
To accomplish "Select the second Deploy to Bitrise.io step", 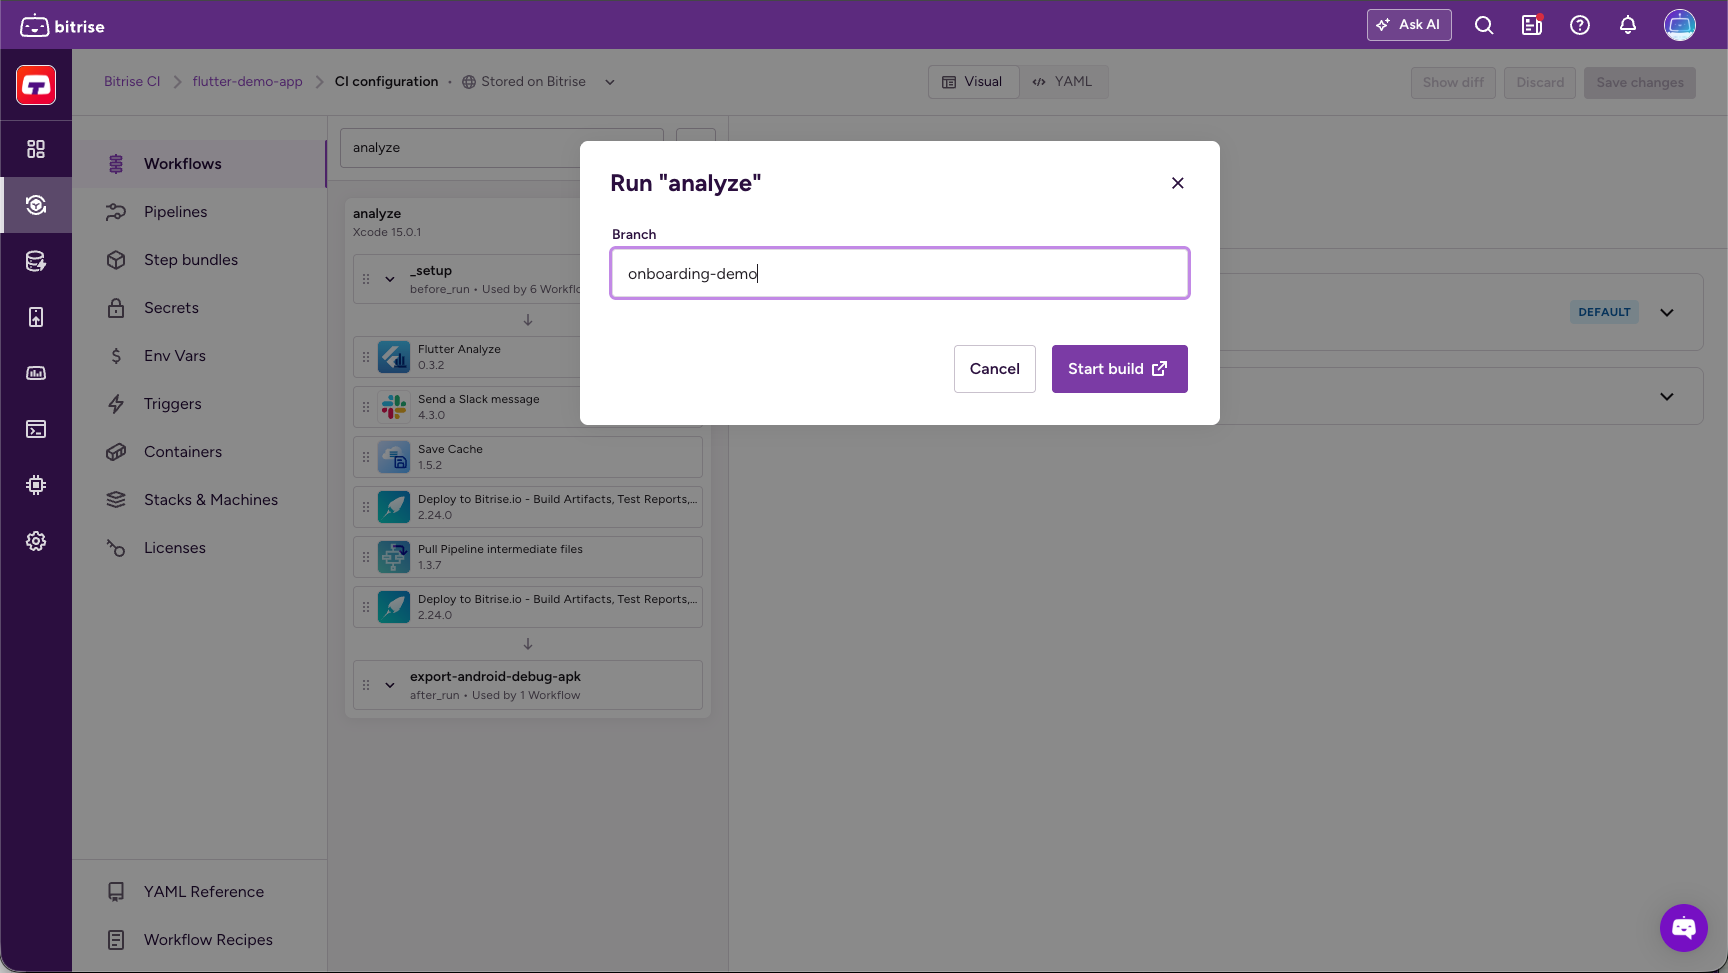I will click(528, 607).
